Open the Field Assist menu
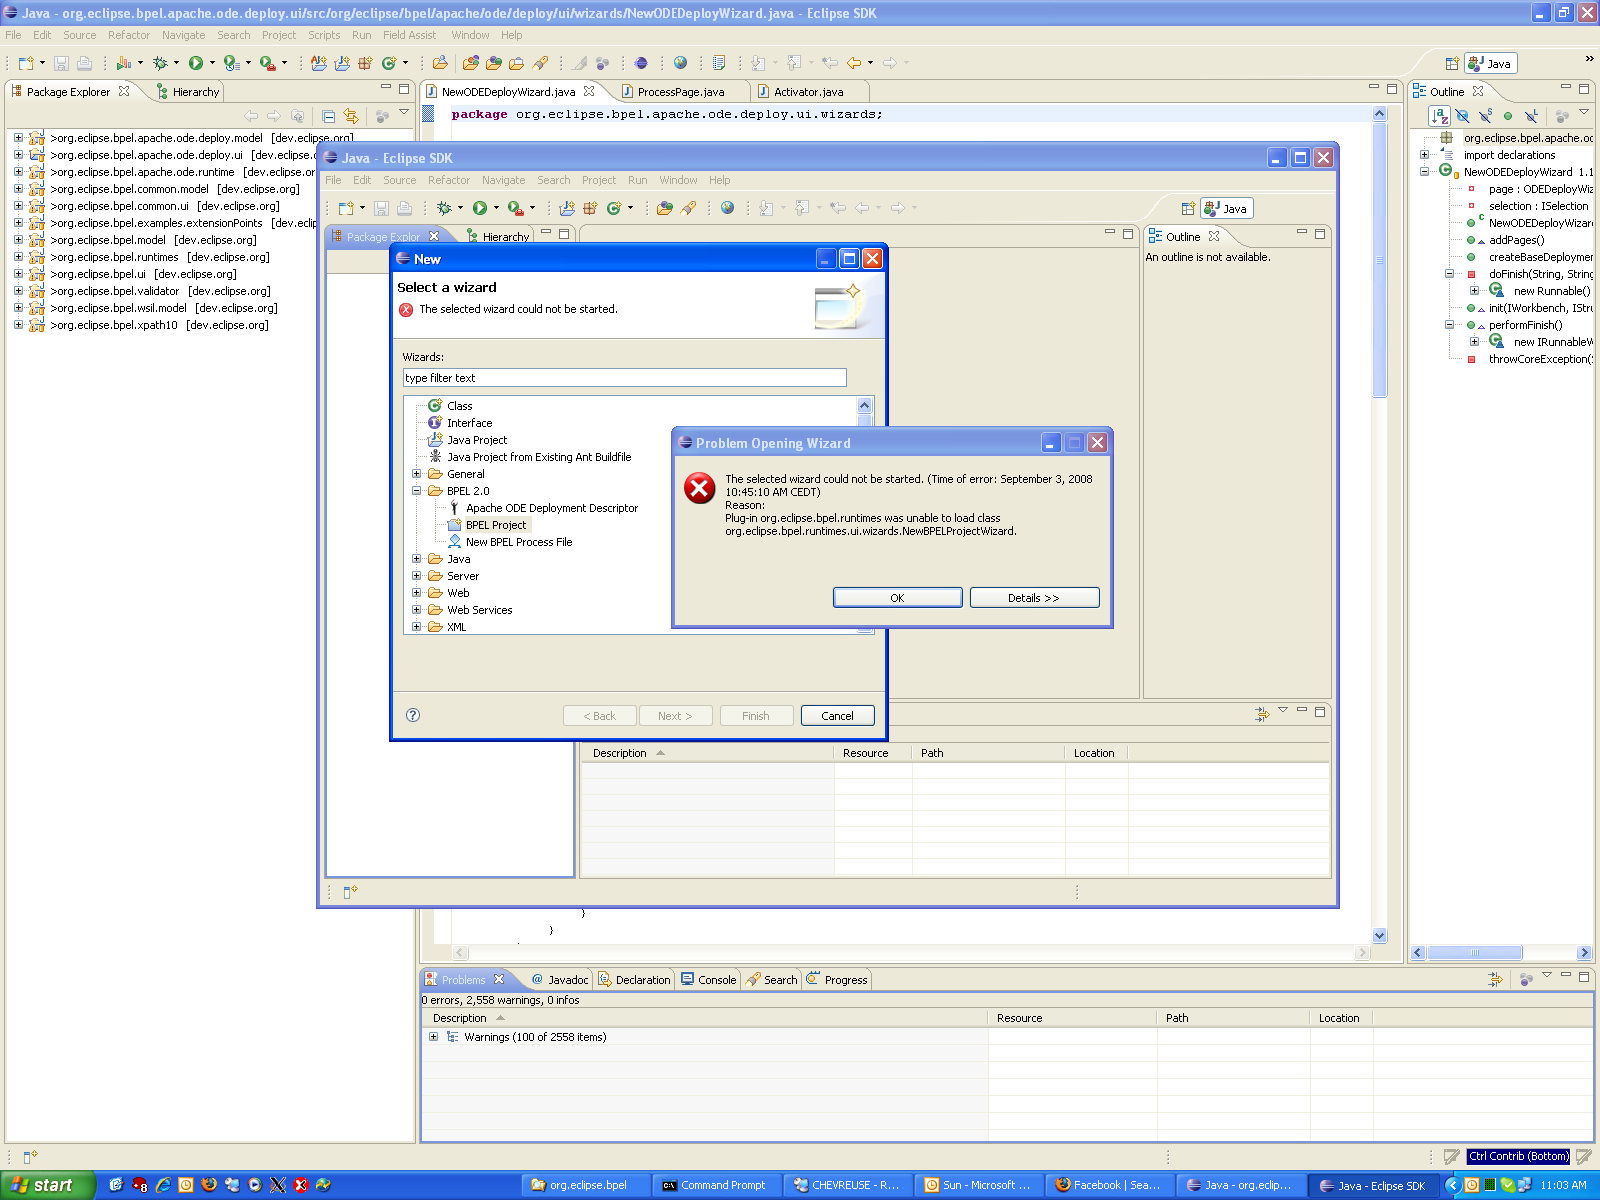The width and height of the screenshot is (1600, 1200). pyautogui.click(x=409, y=35)
